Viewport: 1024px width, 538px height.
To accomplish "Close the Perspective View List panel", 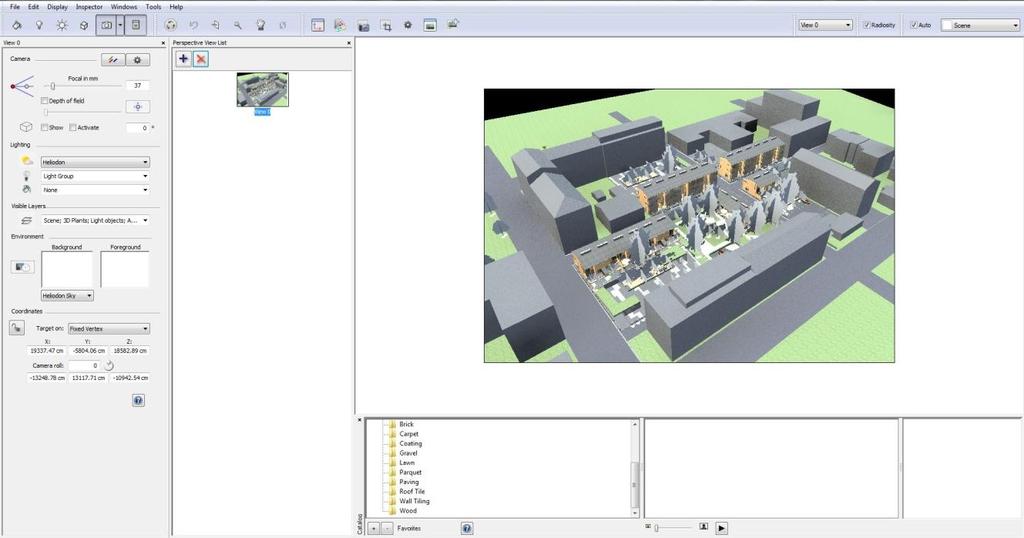I will point(349,43).
